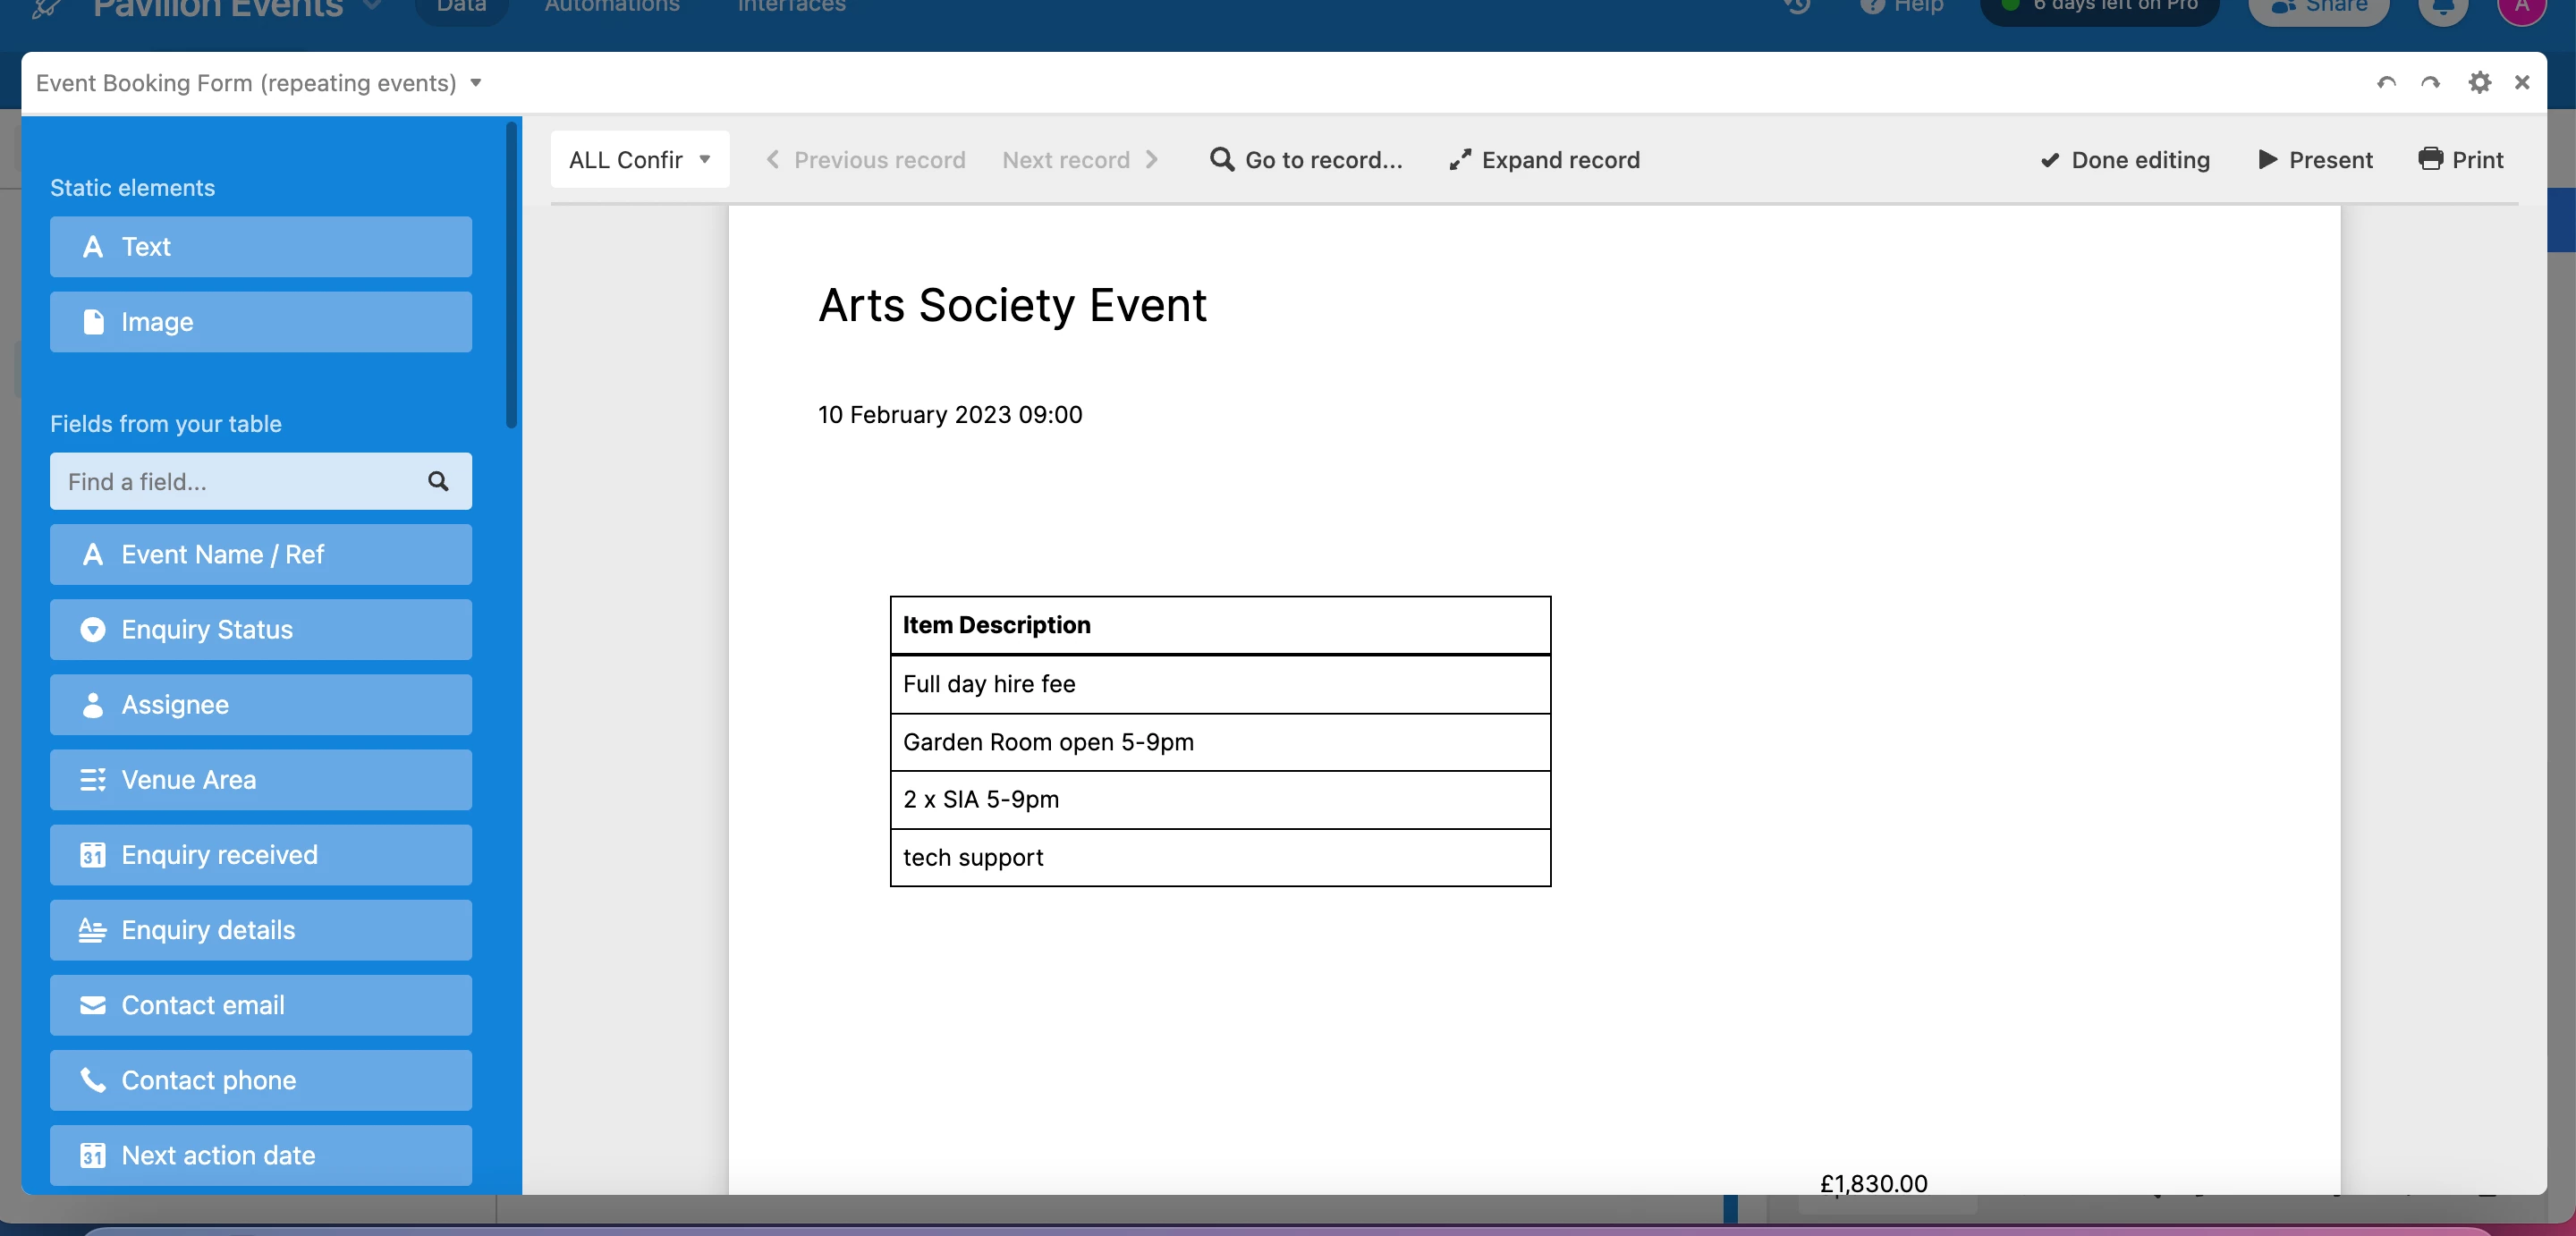Click the sidebar vertical scrollbar
The image size is (2576, 1236).
click(512, 275)
